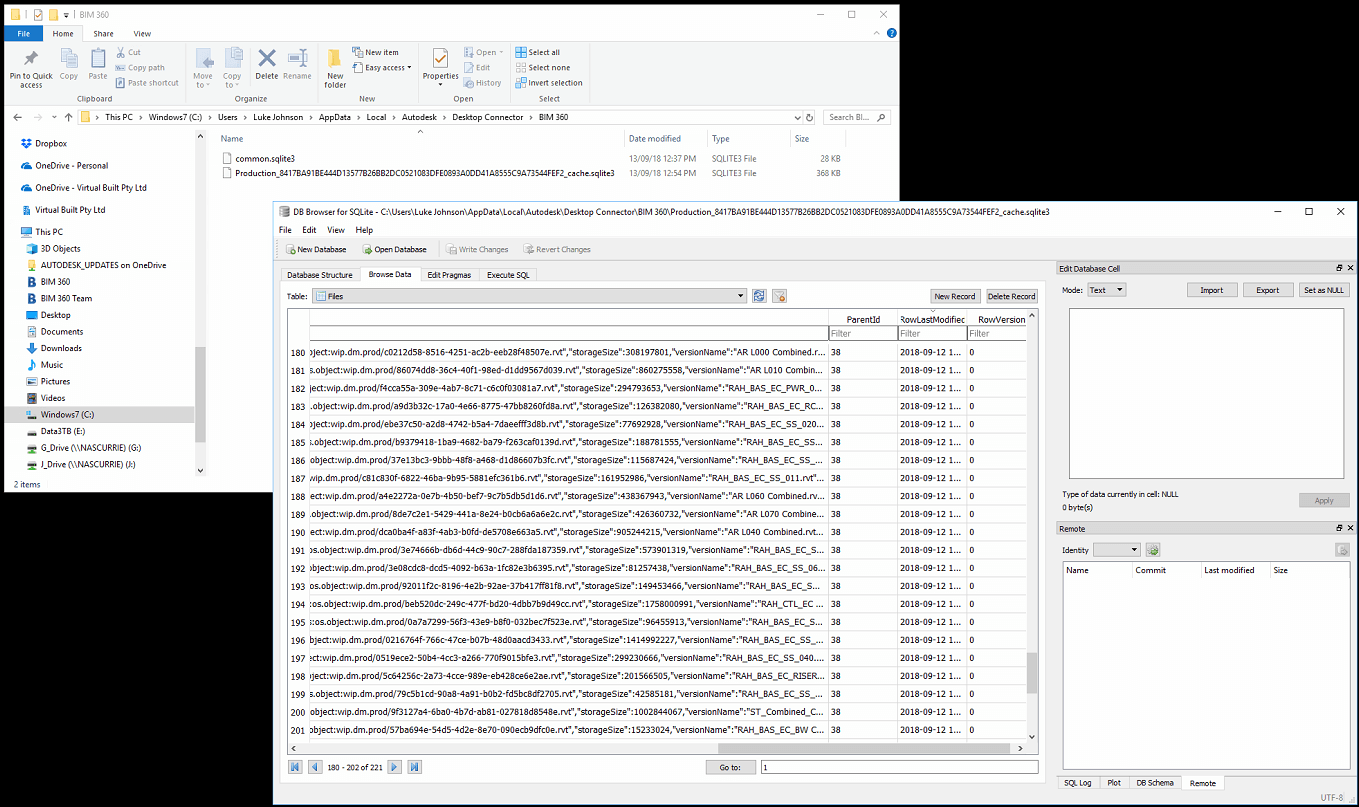
Task: Click the ParentId column filter field
Action: pyautogui.click(x=863, y=333)
